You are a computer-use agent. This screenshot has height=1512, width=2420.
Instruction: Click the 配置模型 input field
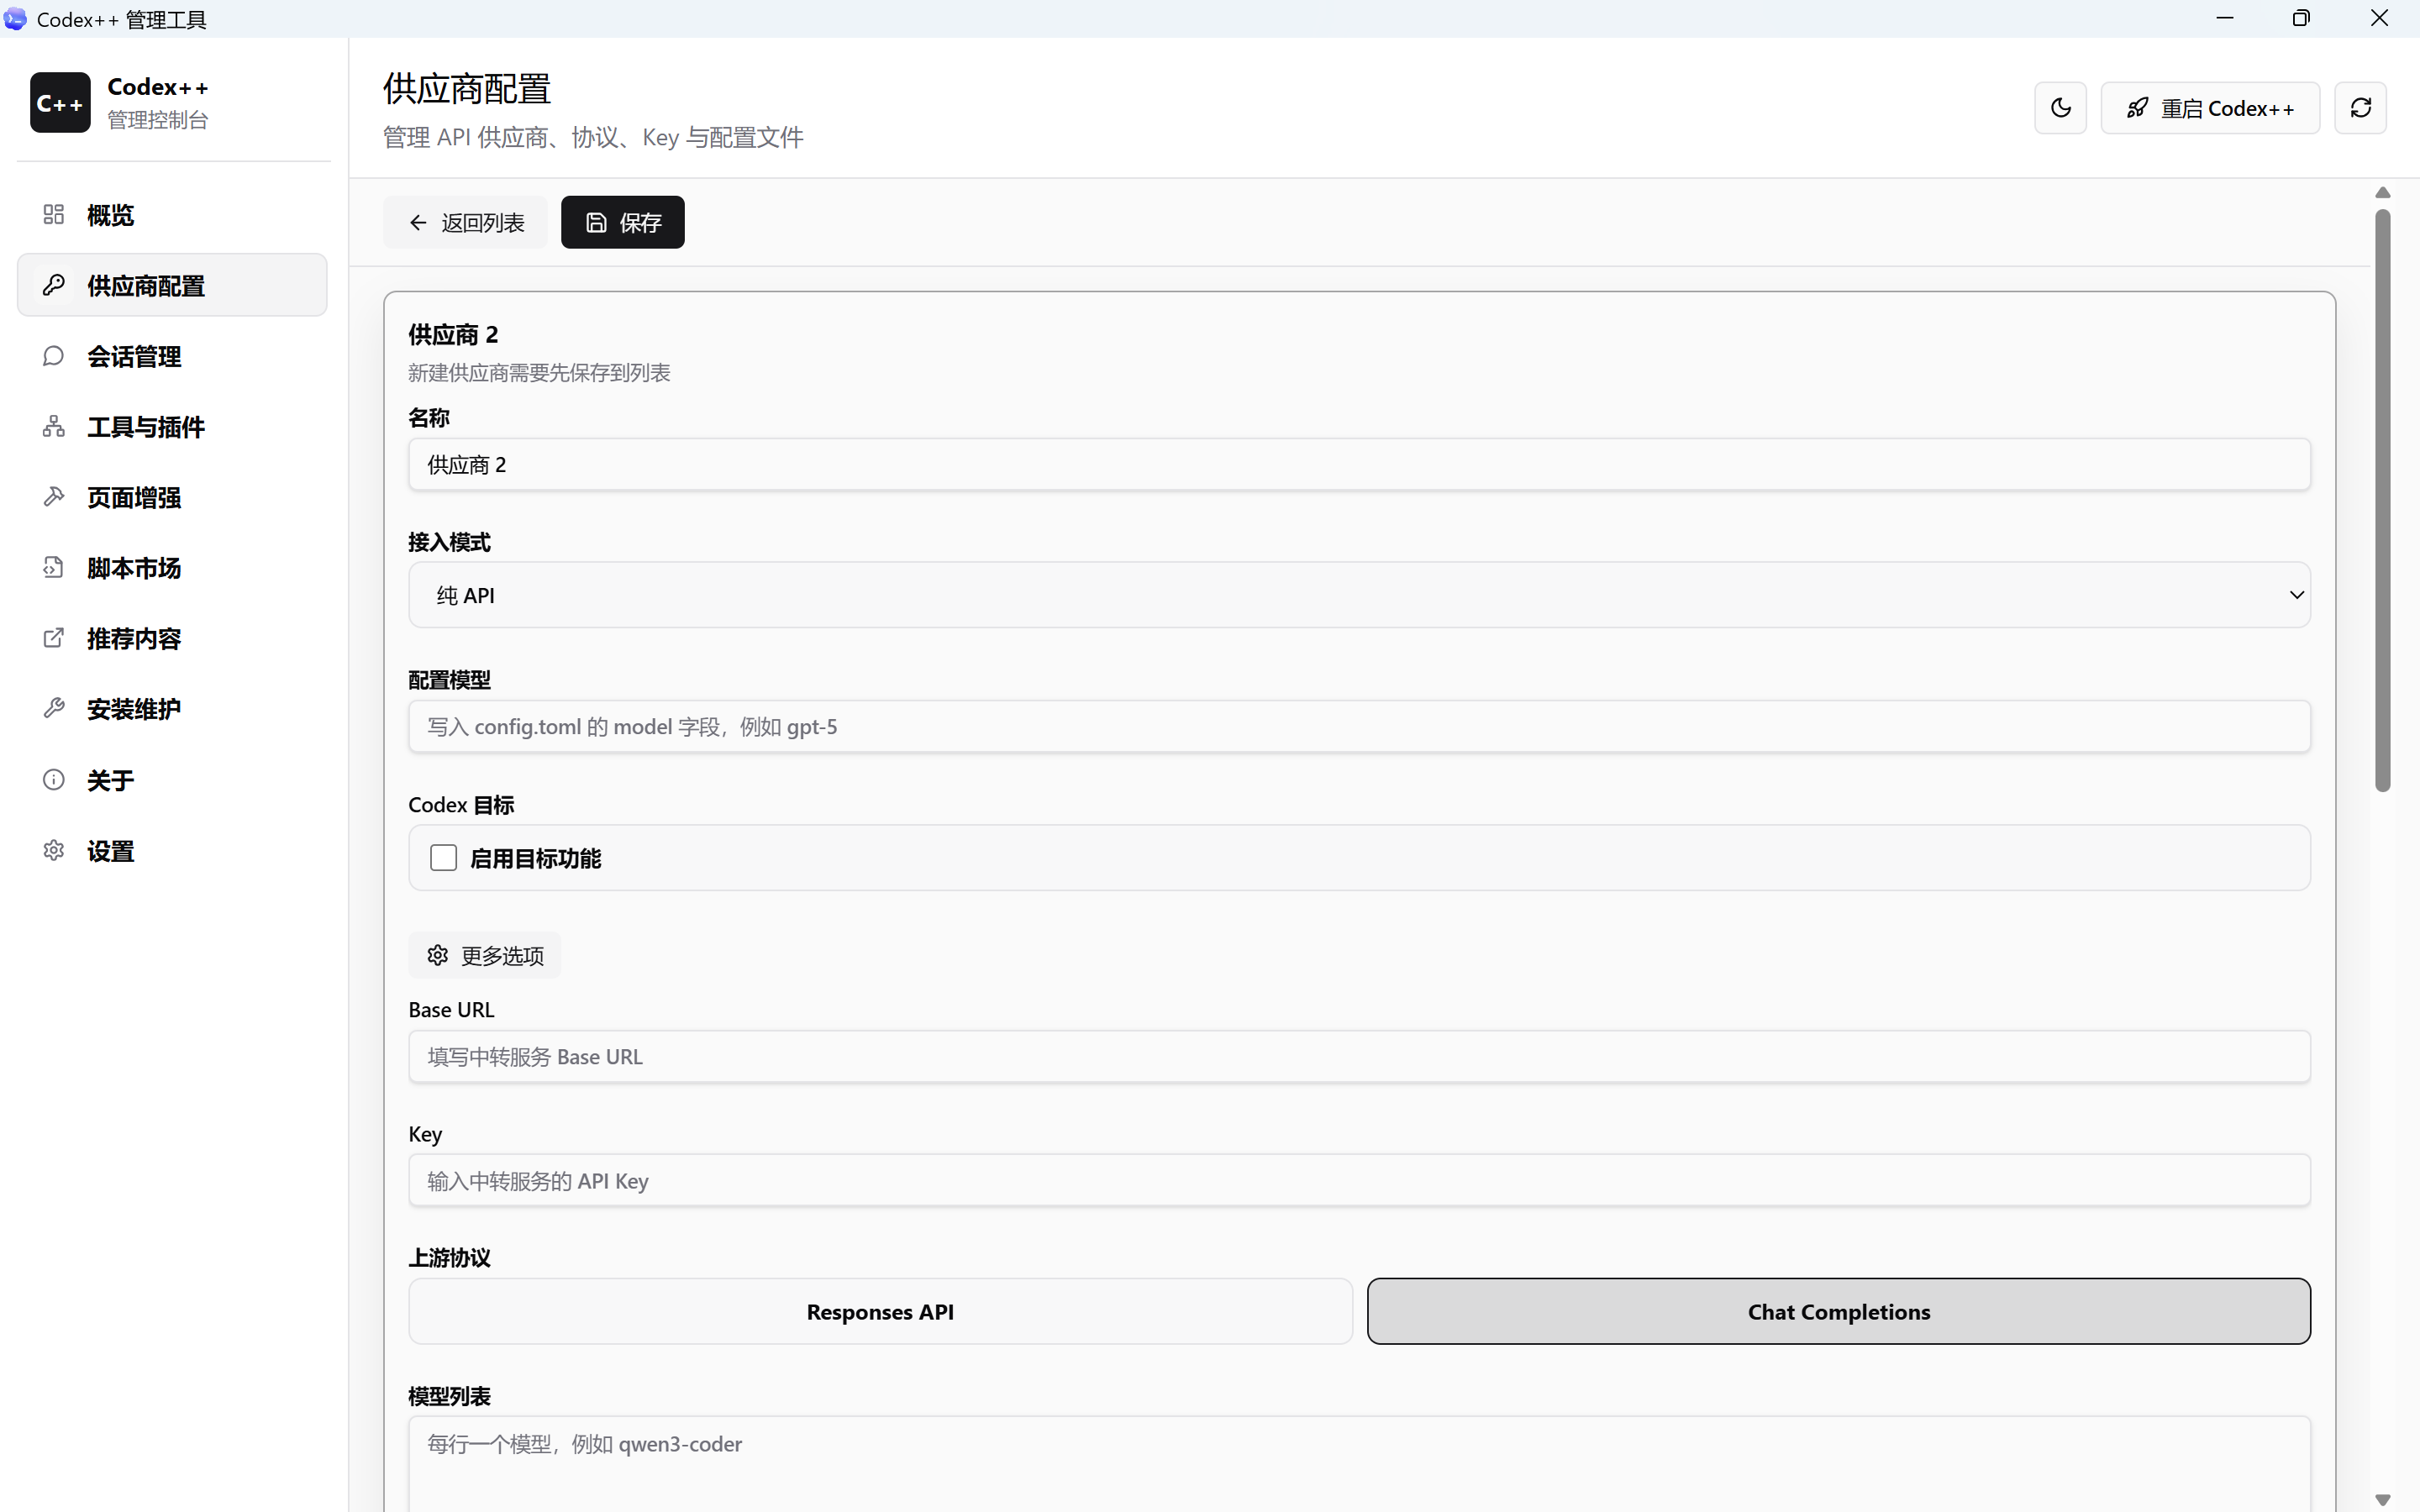tap(1359, 726)
